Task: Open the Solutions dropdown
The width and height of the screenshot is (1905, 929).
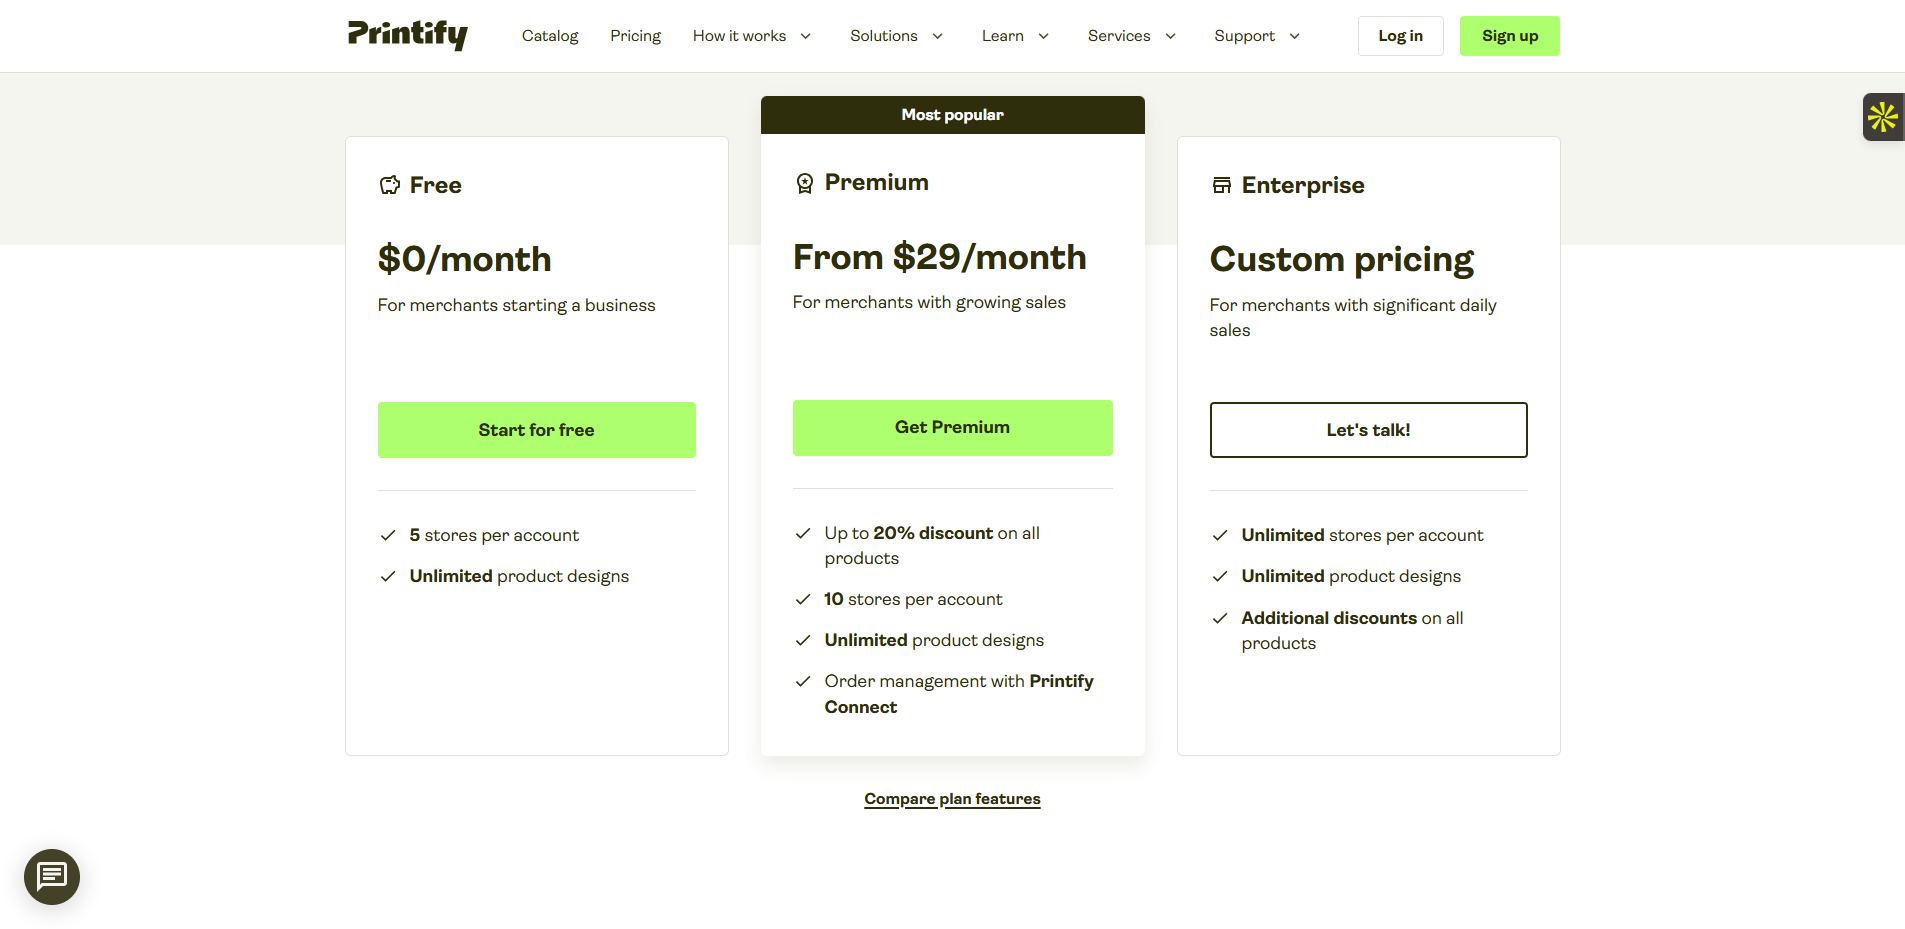Action: point(937,36)
